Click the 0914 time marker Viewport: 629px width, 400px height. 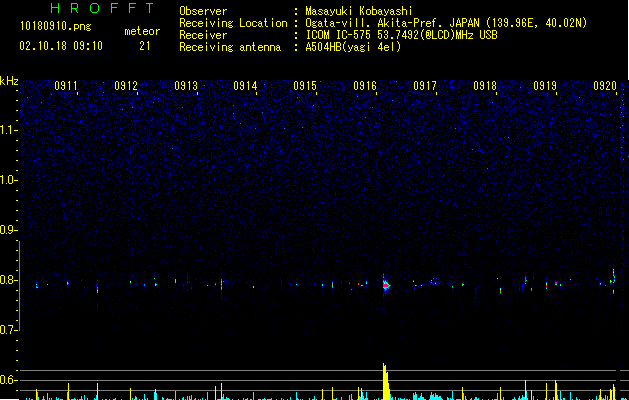pyautogui.click(x=245, y=86)
